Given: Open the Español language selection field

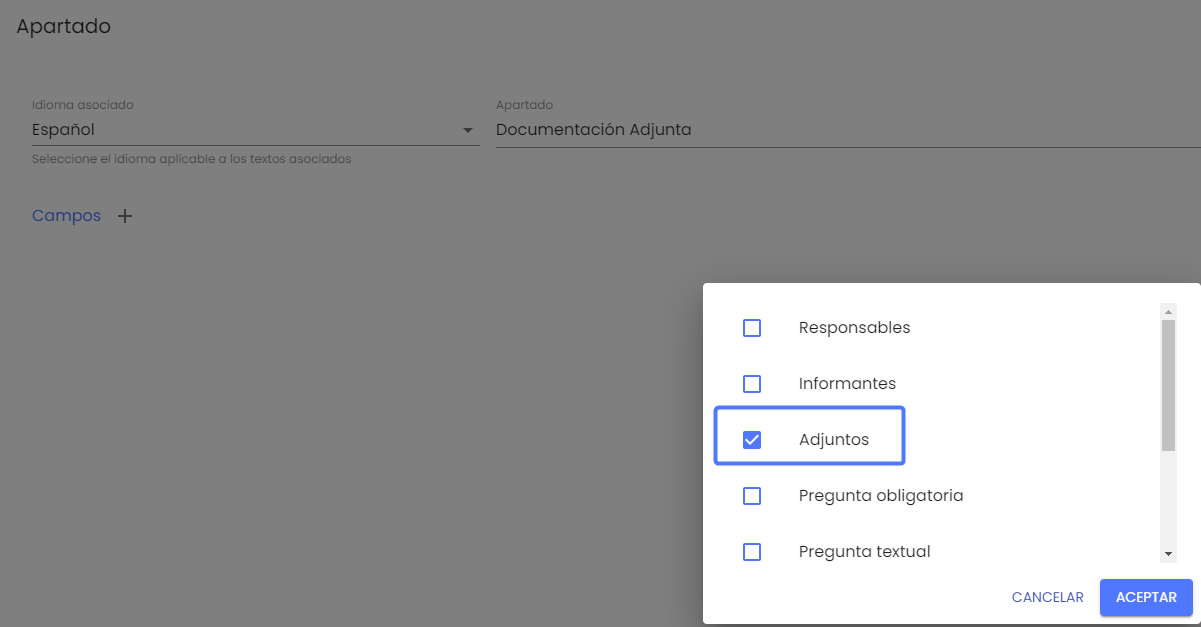Looking at the screenshot, I should pos(240,130).
